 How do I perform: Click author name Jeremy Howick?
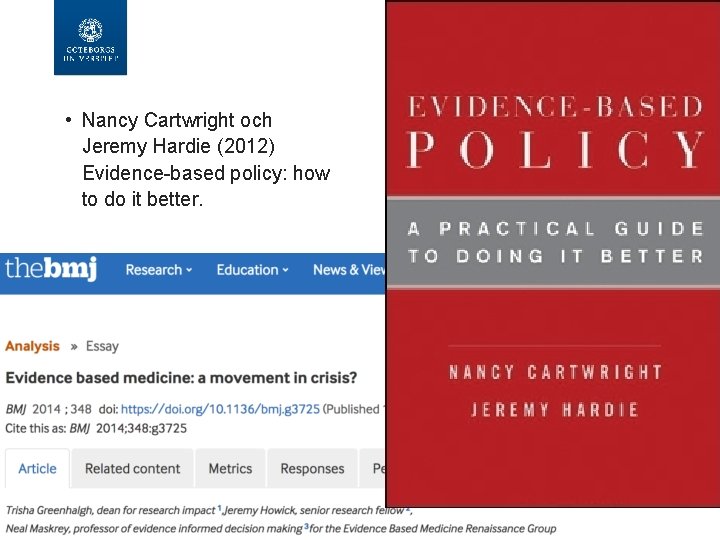tap(260, 511)
